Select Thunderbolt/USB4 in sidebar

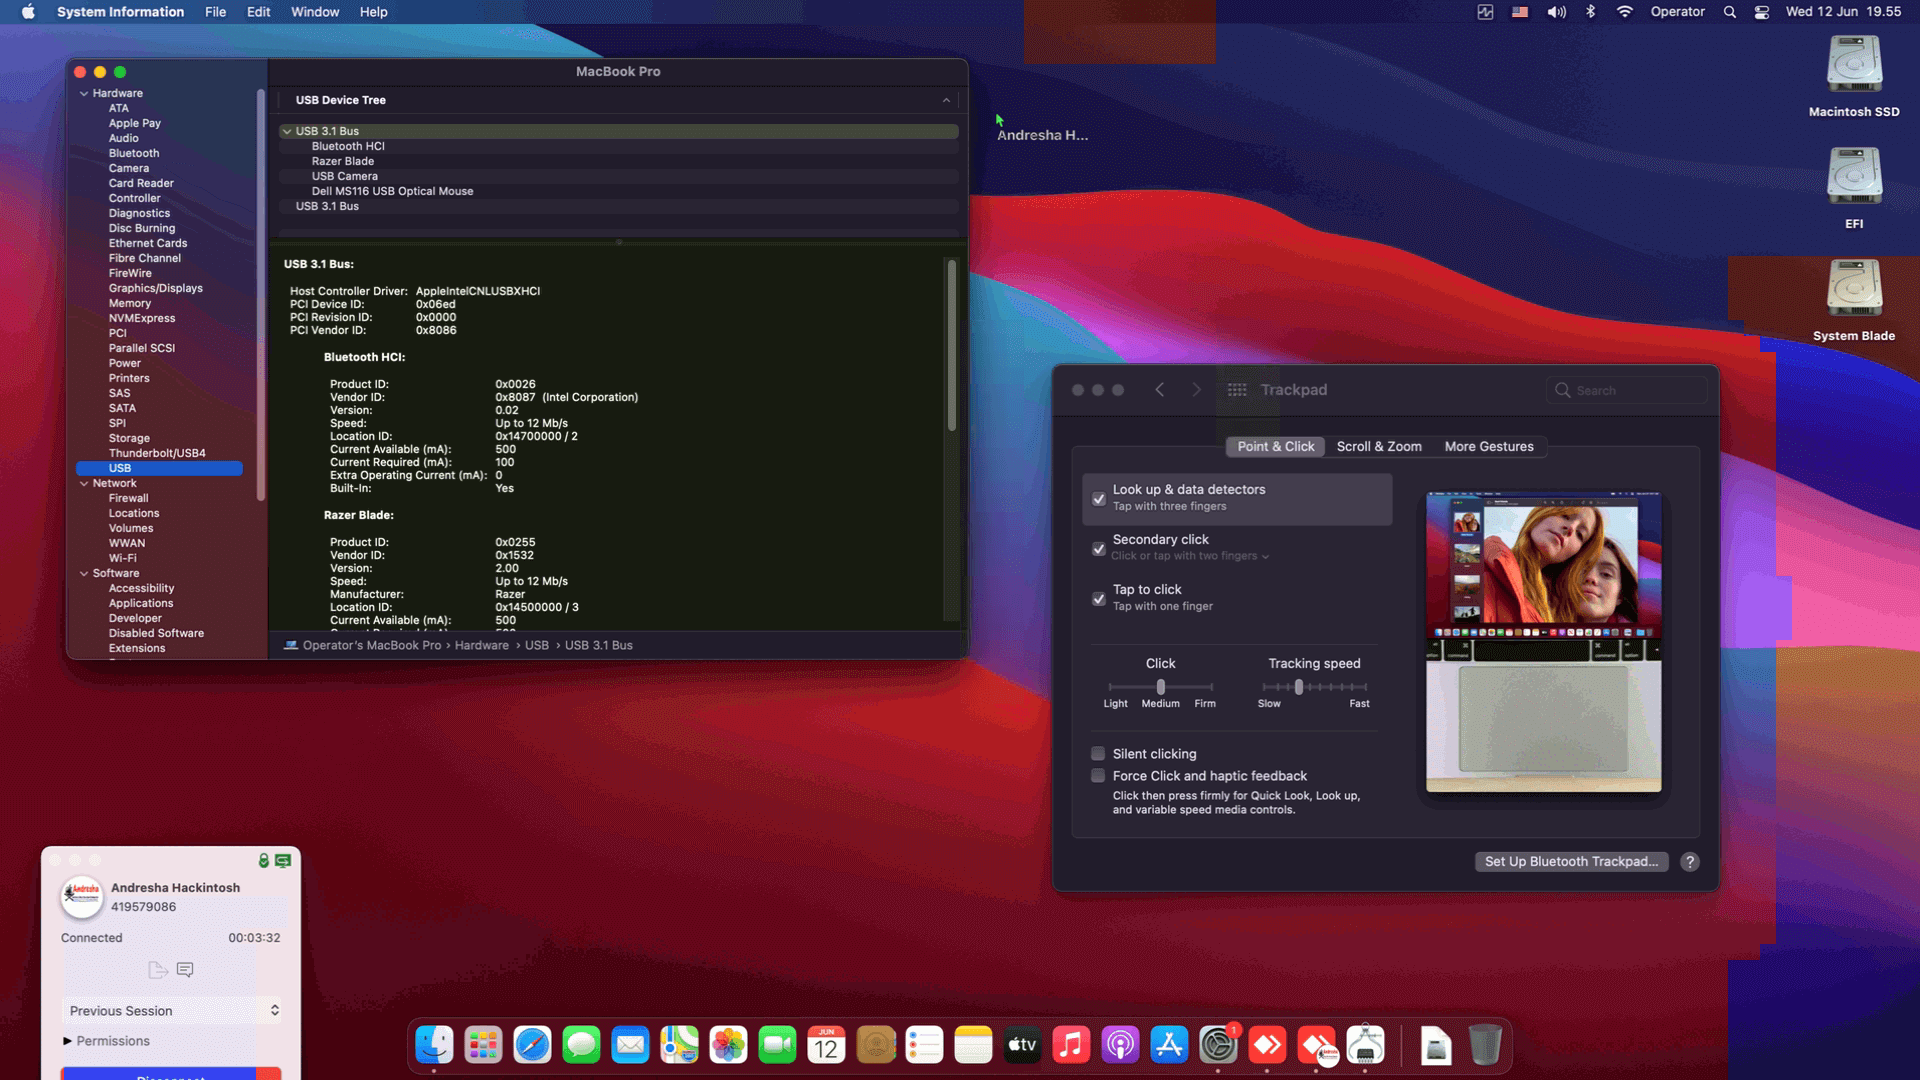coord(157,453)
